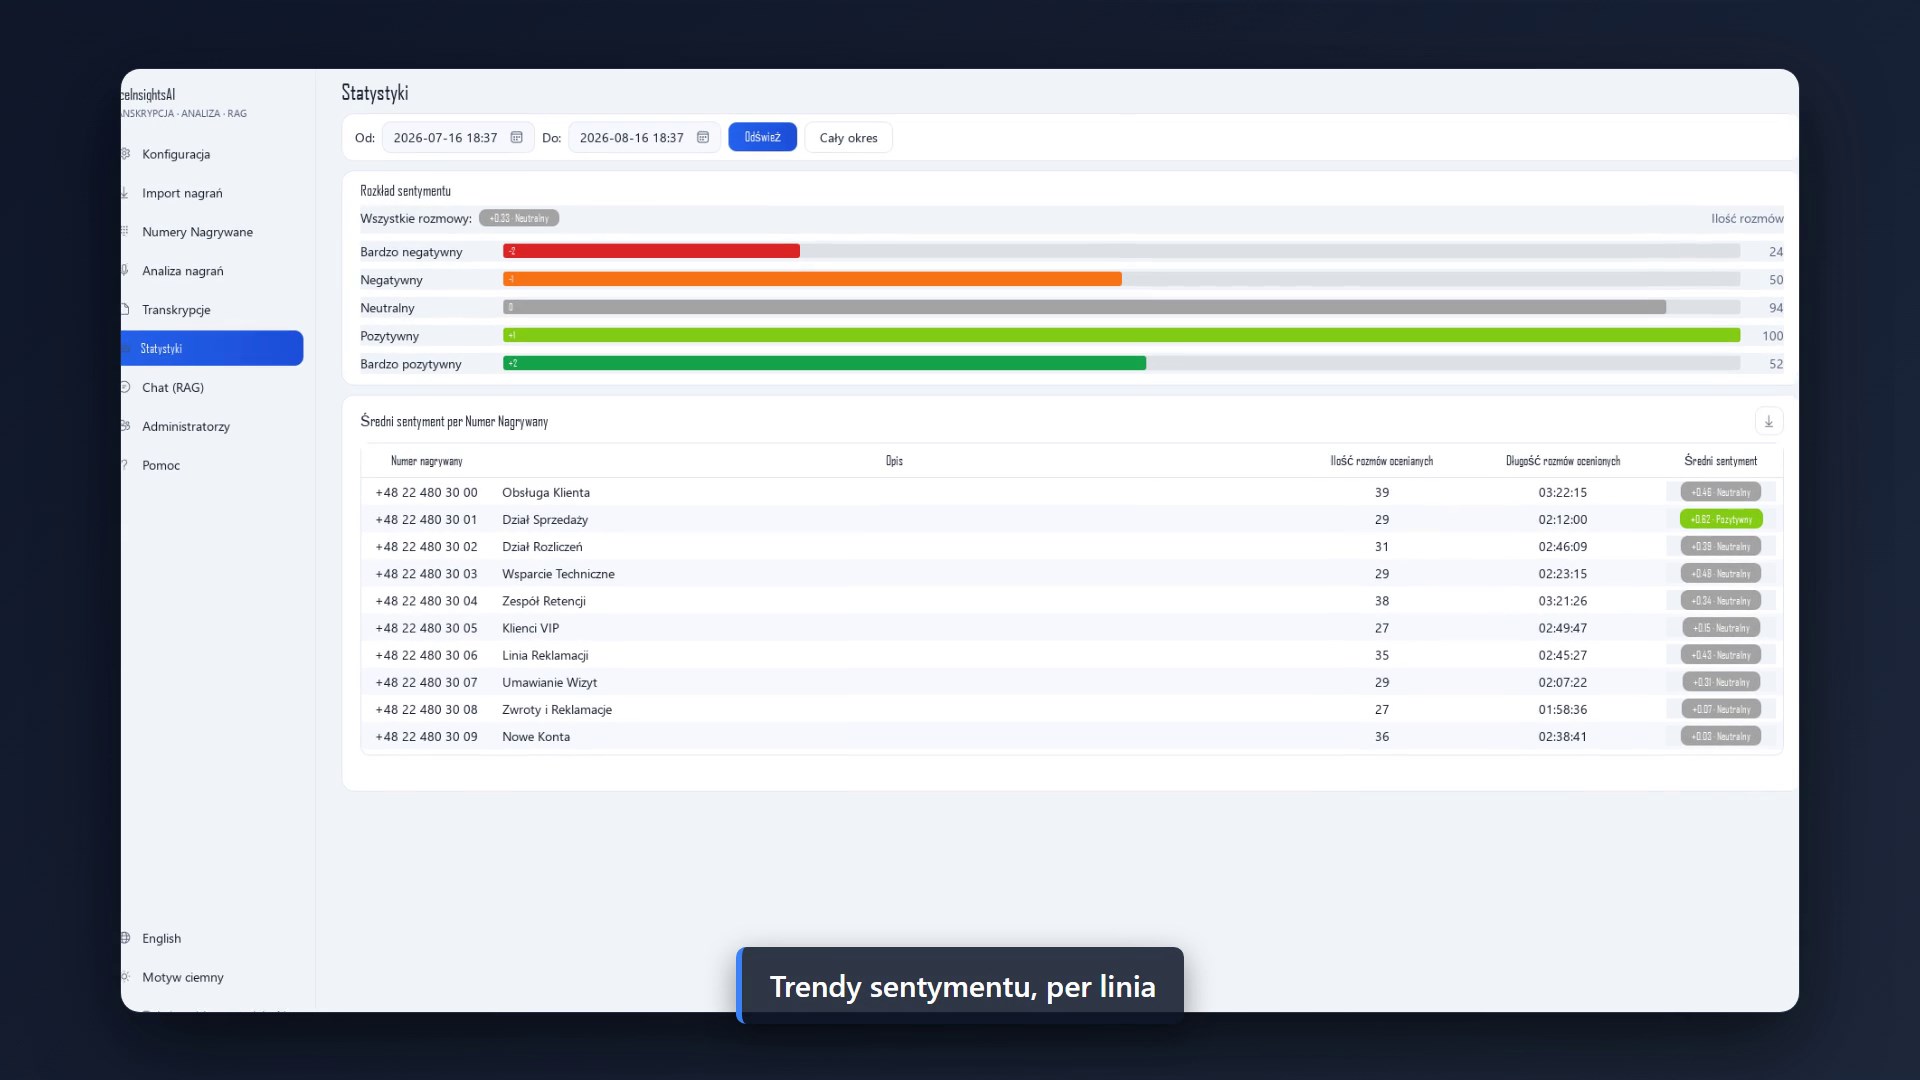Click the chat bubble icon beside Chat (RAG)
Image resolution: width=1920 pixels, height=1080 pixels.
click(125, 387)
